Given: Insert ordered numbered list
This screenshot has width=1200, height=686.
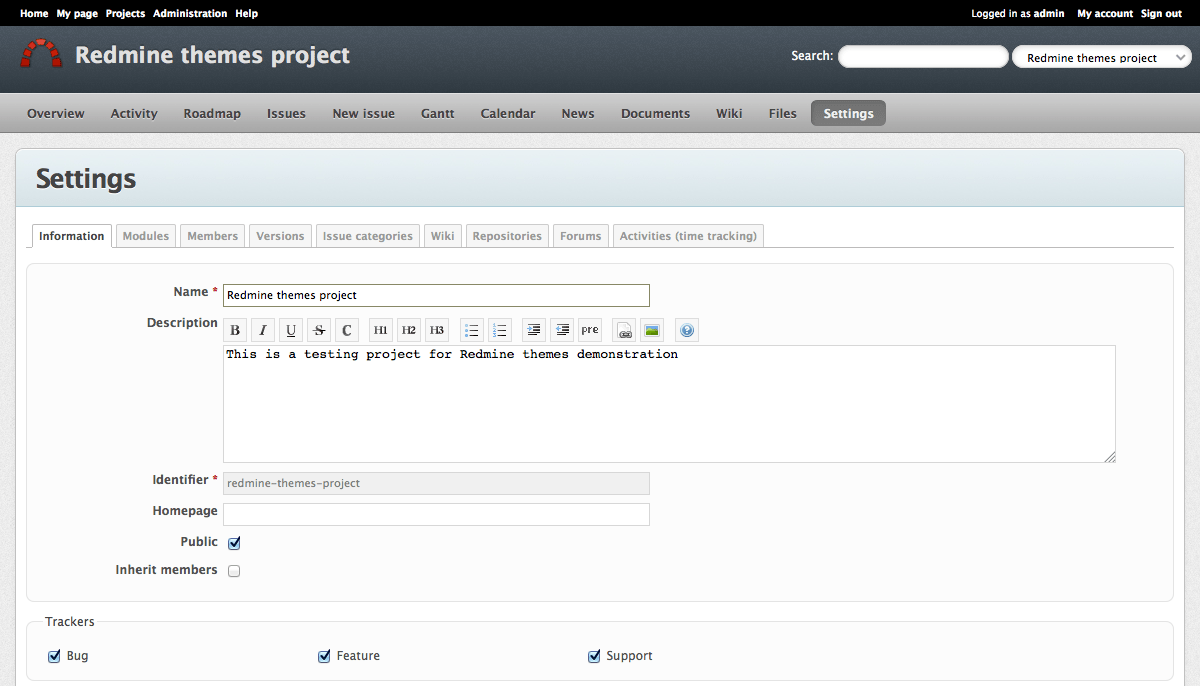Looking at the screenshot, I should point(500,330).
